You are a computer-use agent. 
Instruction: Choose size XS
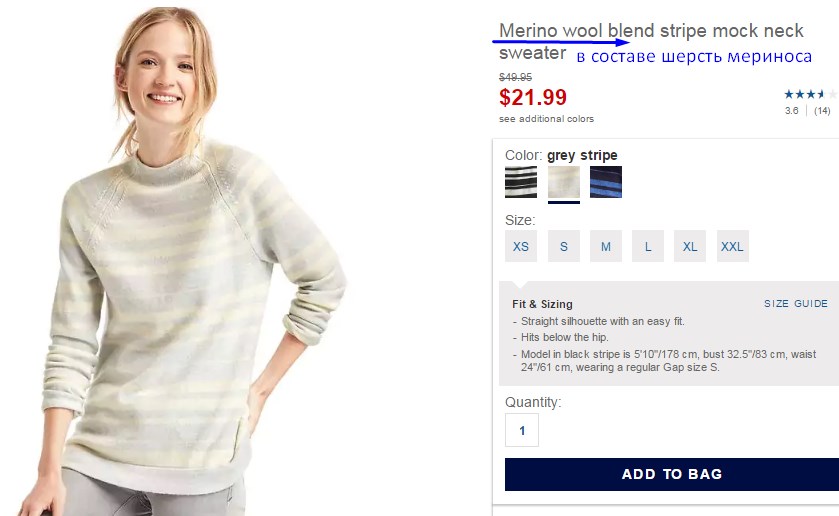521,246
